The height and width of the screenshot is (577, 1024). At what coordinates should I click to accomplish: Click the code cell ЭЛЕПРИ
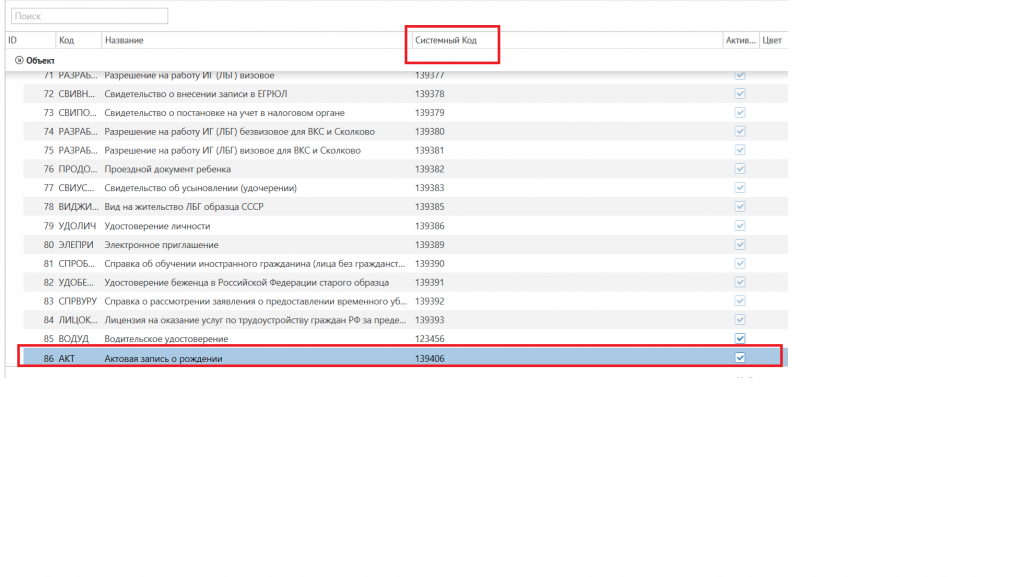(x=76, y=245)
